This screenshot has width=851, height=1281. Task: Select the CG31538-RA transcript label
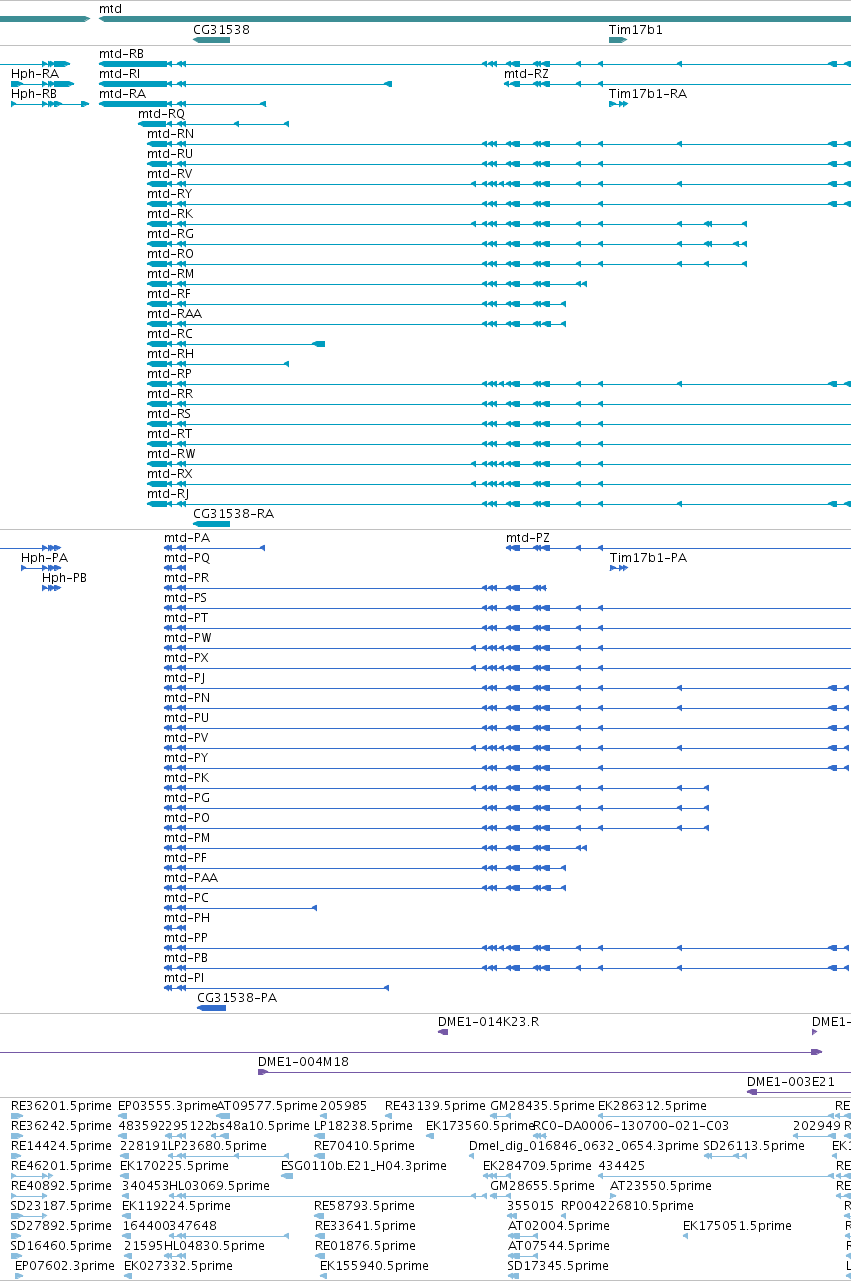tap(233, 513)
